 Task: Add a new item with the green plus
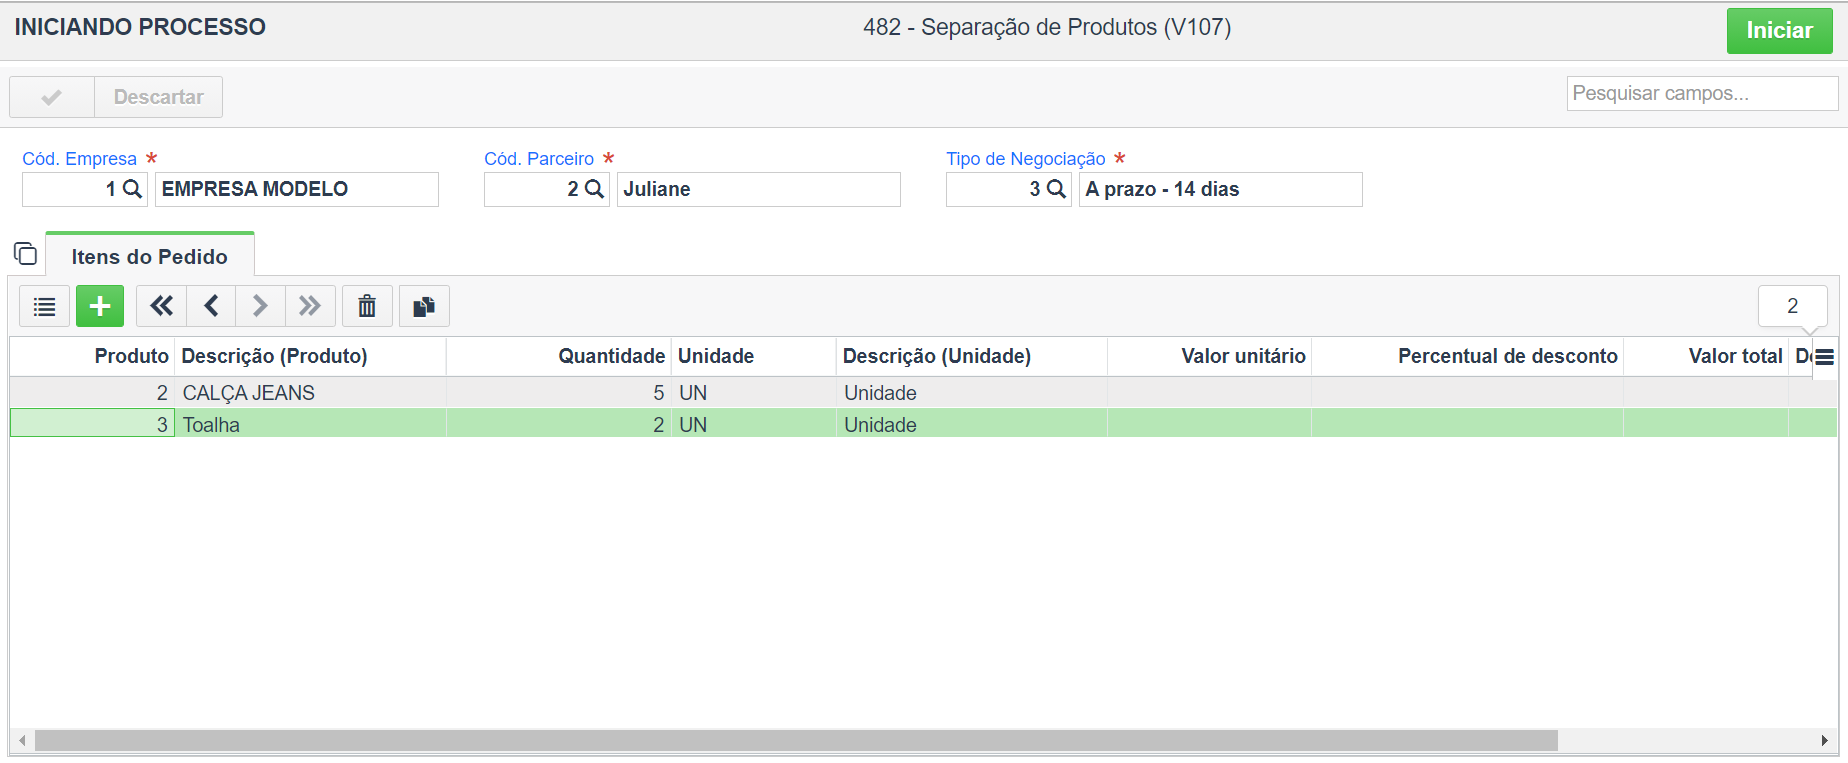pyautogui.click(x=100, y=306)
